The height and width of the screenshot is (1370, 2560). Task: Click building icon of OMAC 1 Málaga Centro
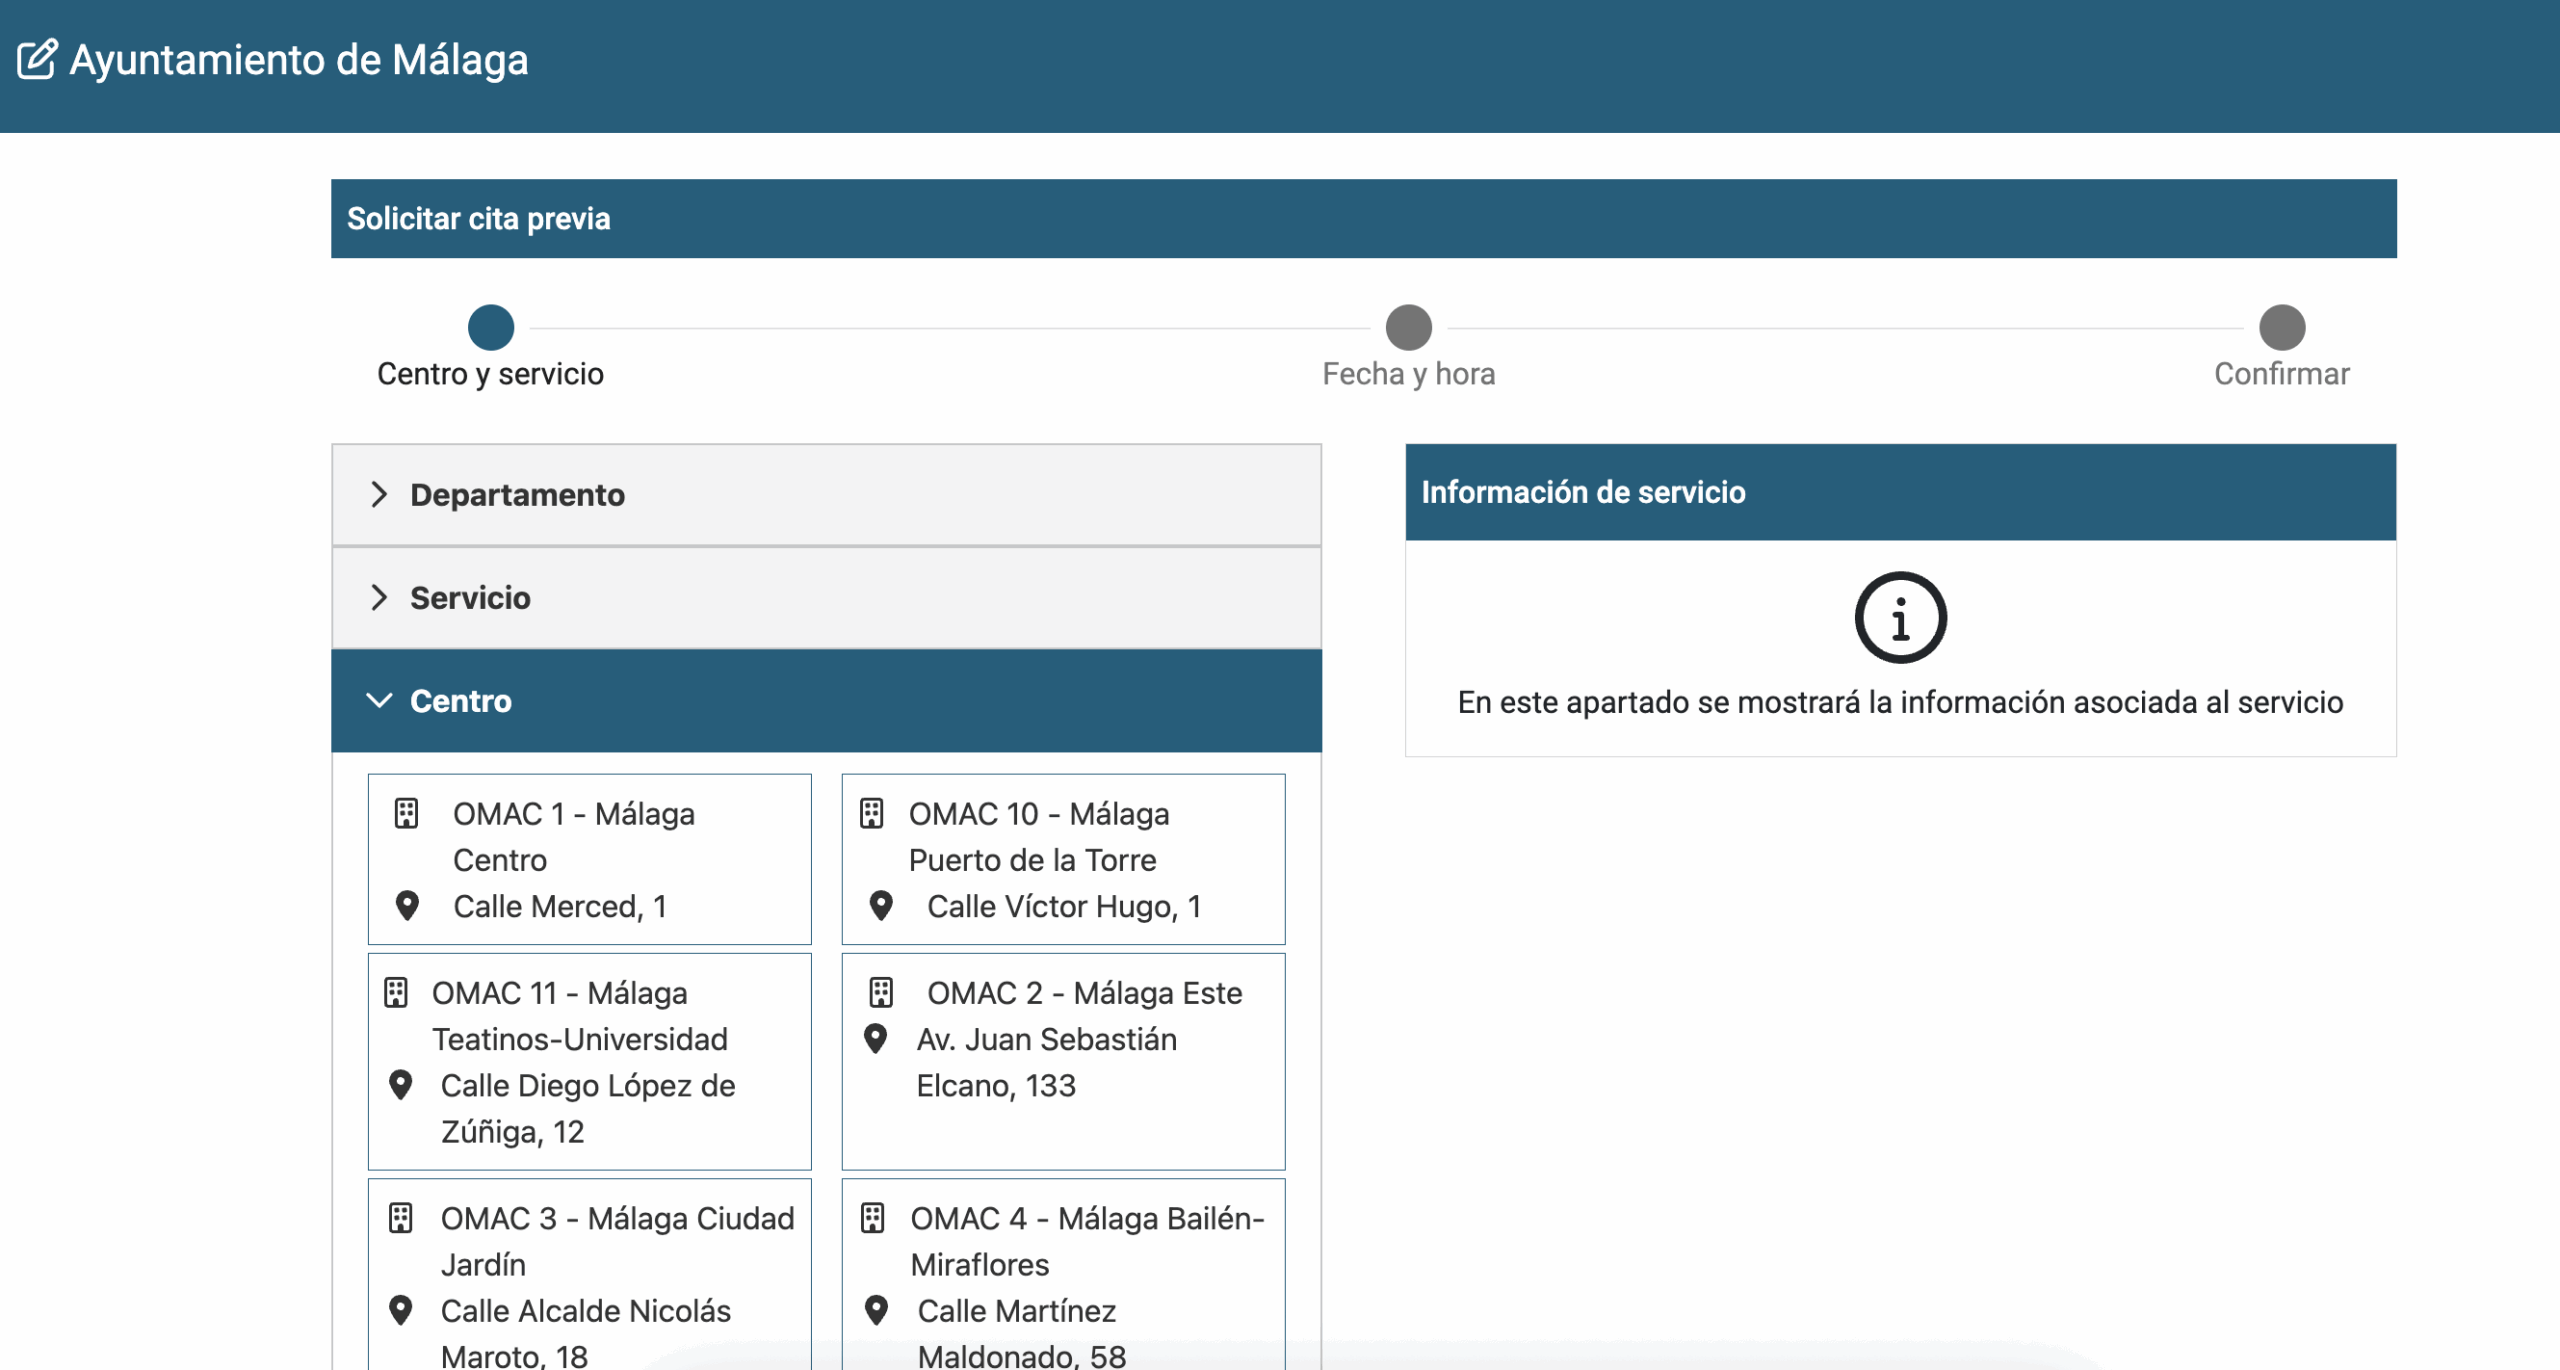406,813
